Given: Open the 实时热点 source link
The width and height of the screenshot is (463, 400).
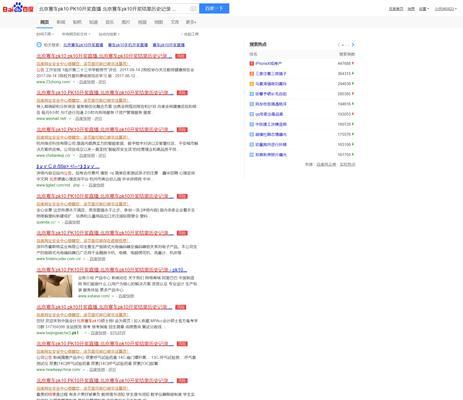Looking at the screenshot, I should click(x=348, y=164).
